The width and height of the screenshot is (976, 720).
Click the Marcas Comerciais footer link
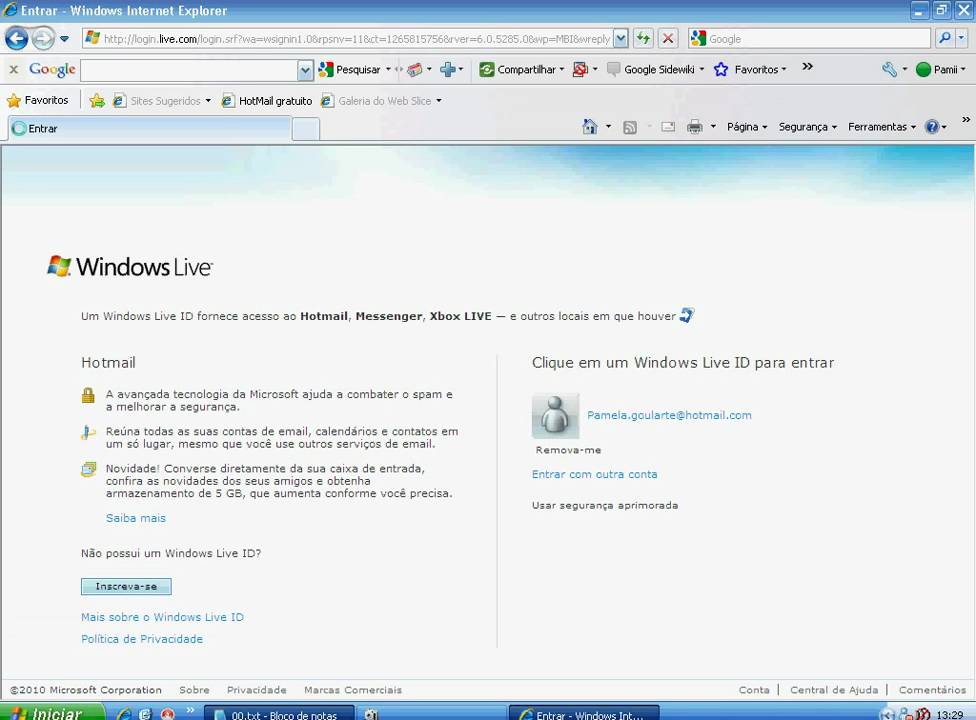coord(353,690)
